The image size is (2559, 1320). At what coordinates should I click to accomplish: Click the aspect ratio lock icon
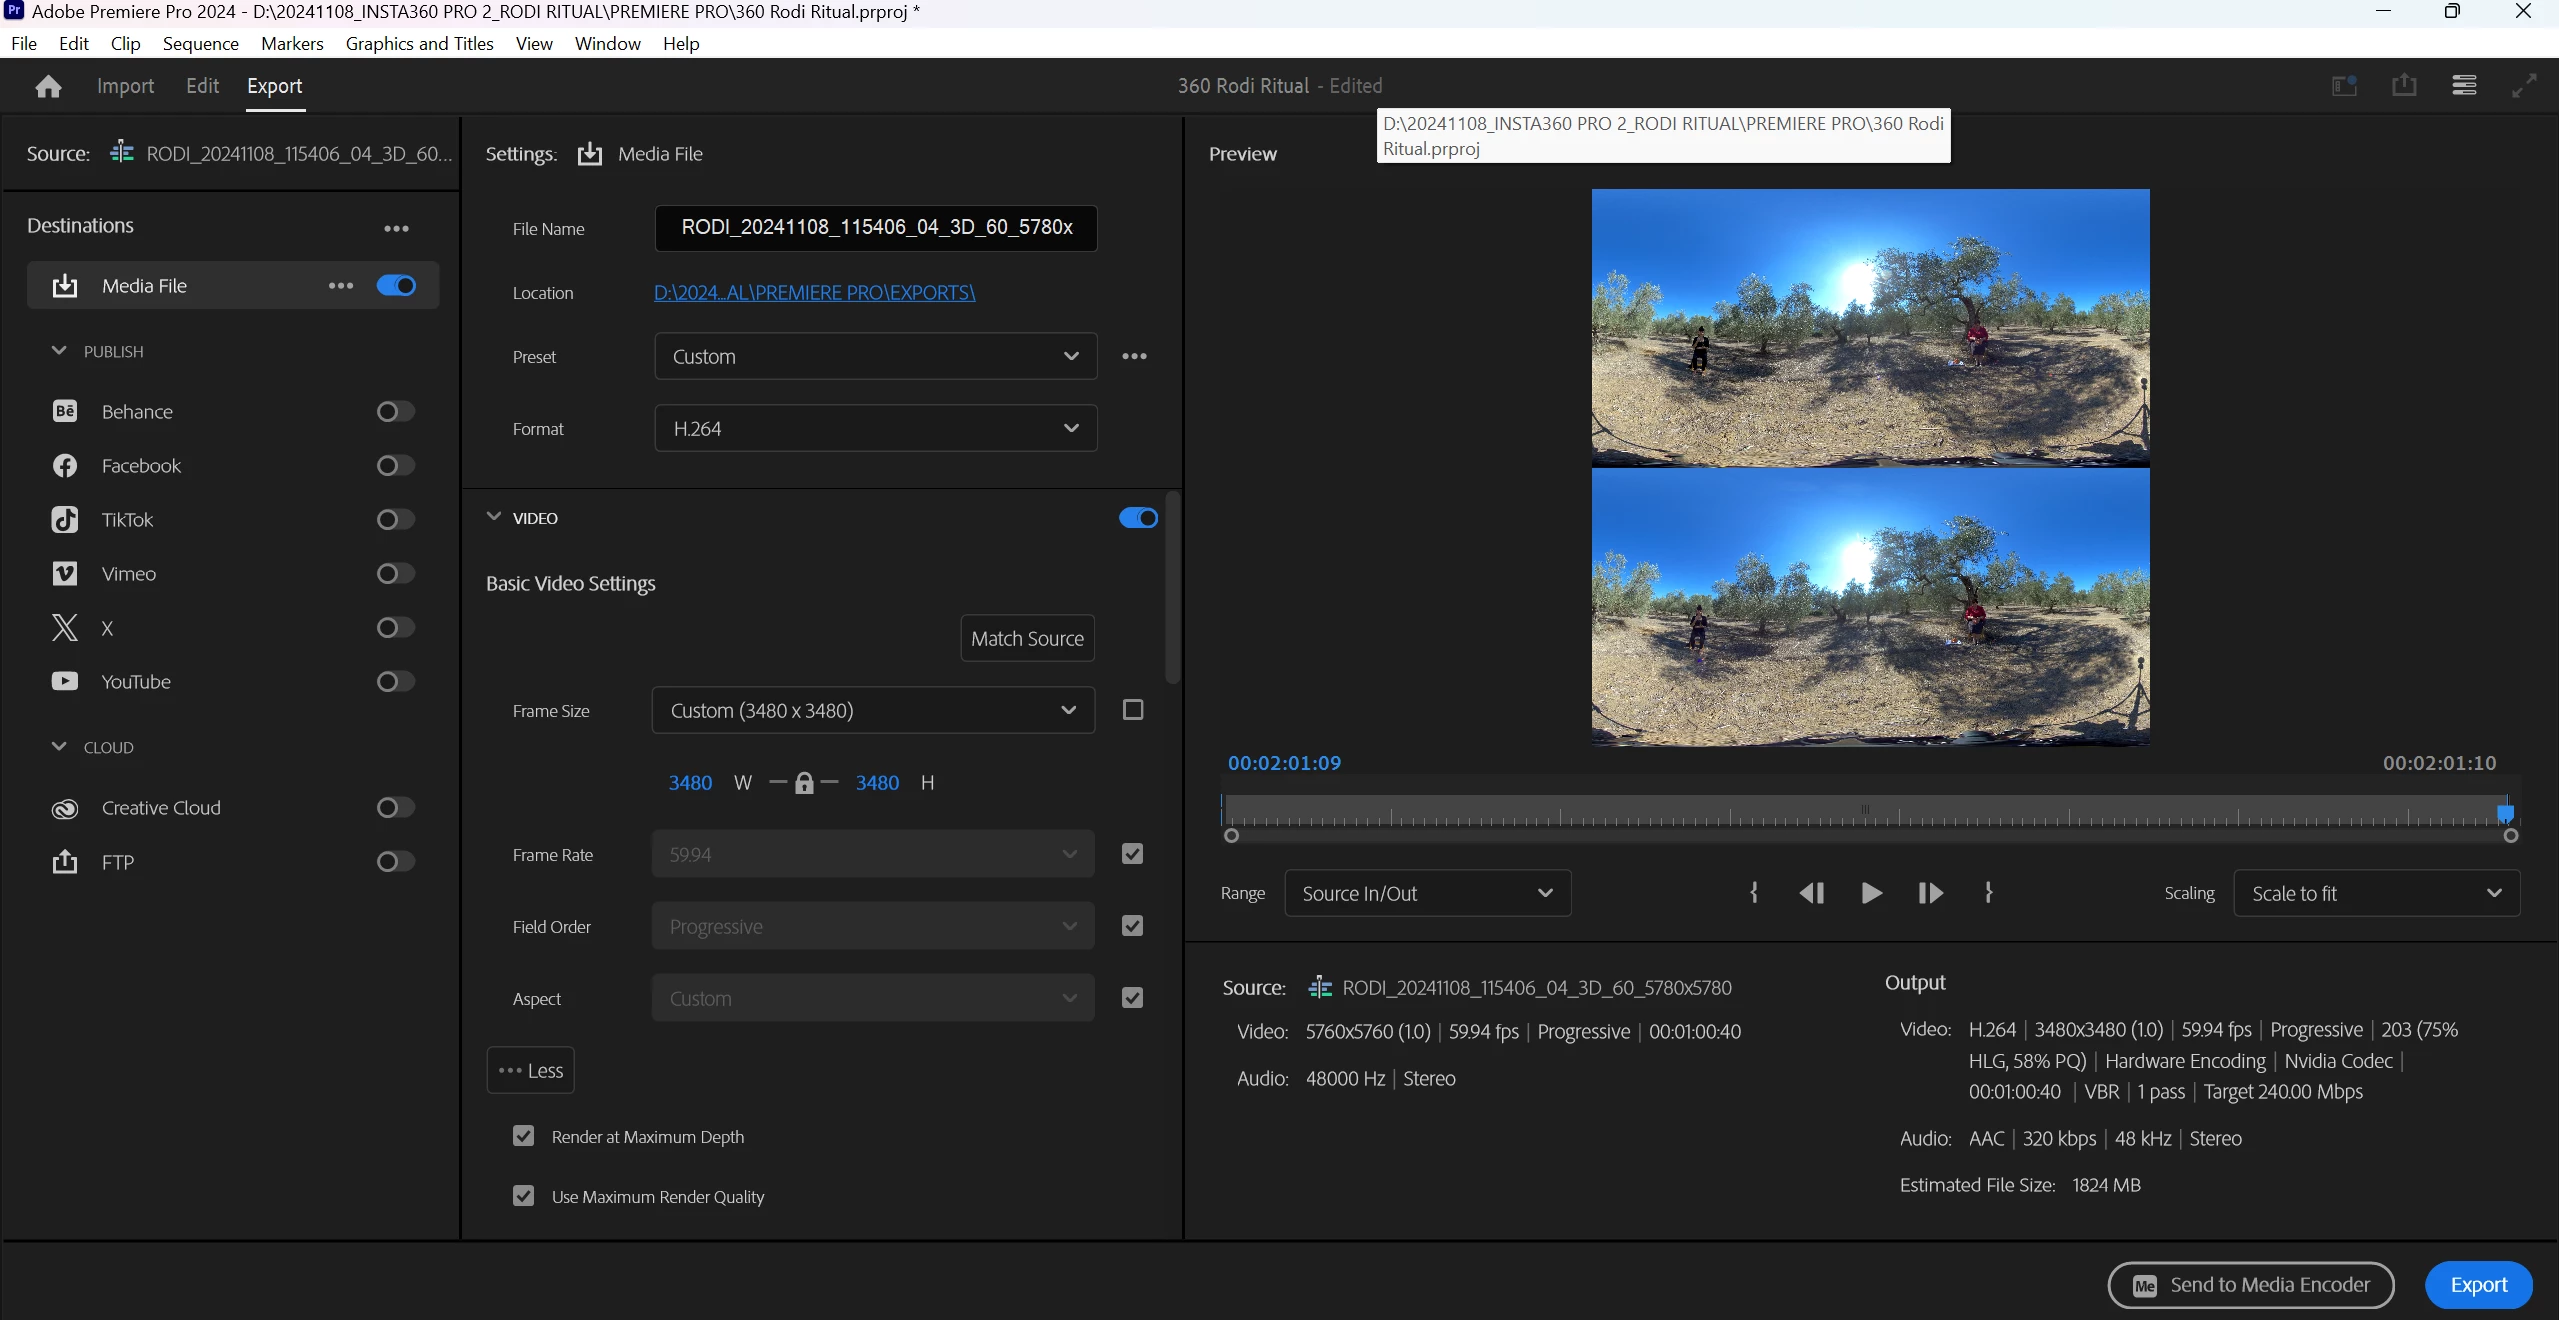804,783
